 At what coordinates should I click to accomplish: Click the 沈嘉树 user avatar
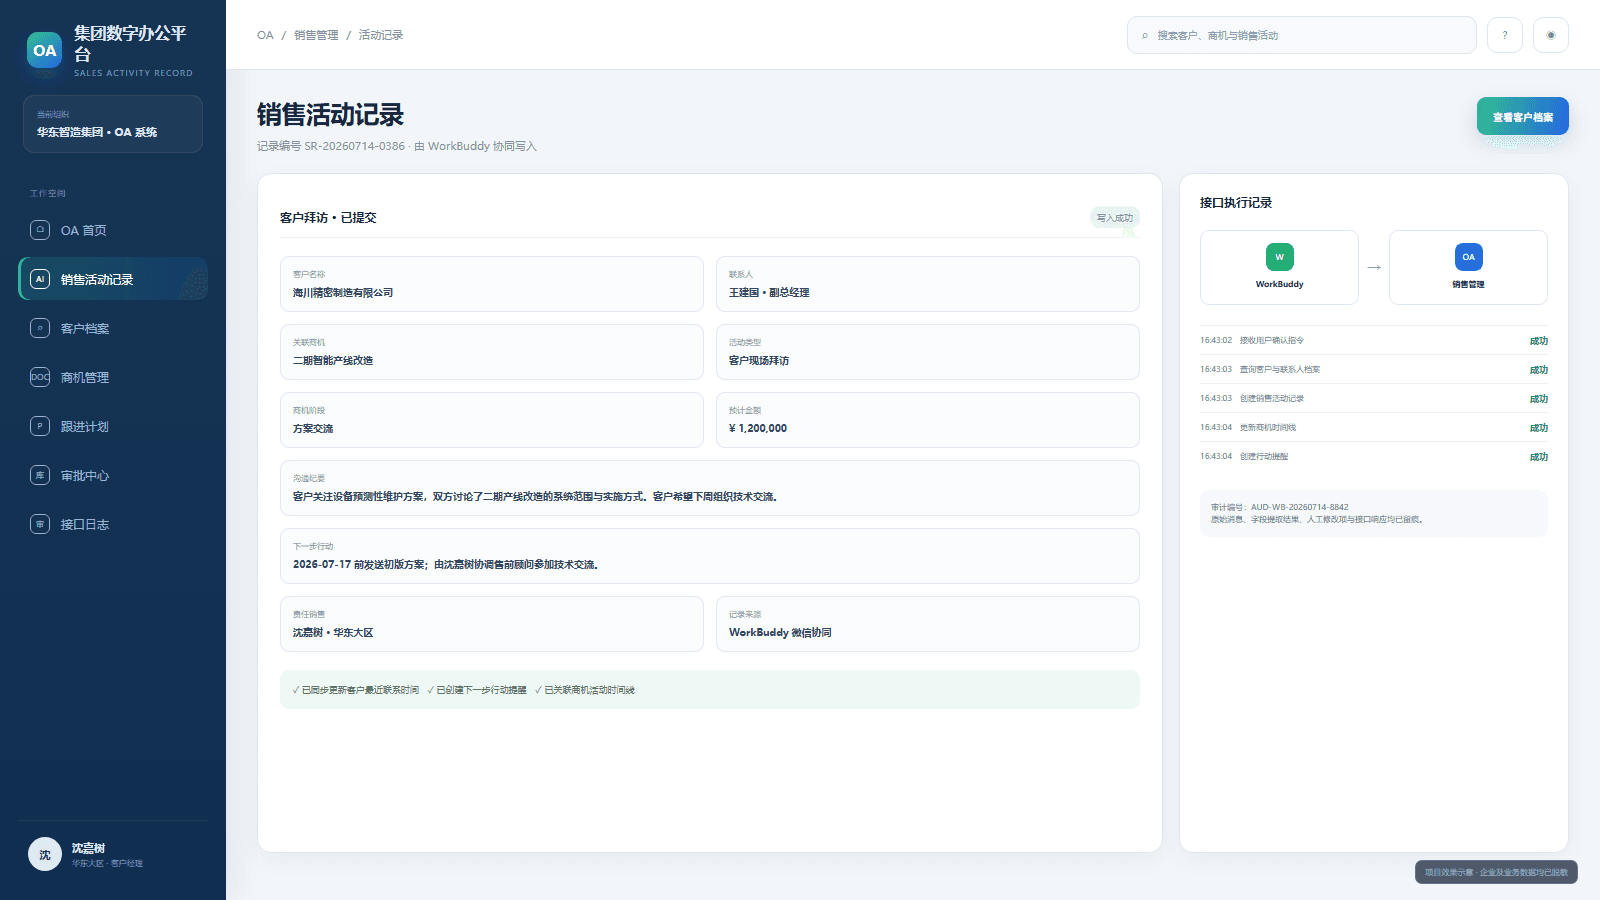[45, 854]
